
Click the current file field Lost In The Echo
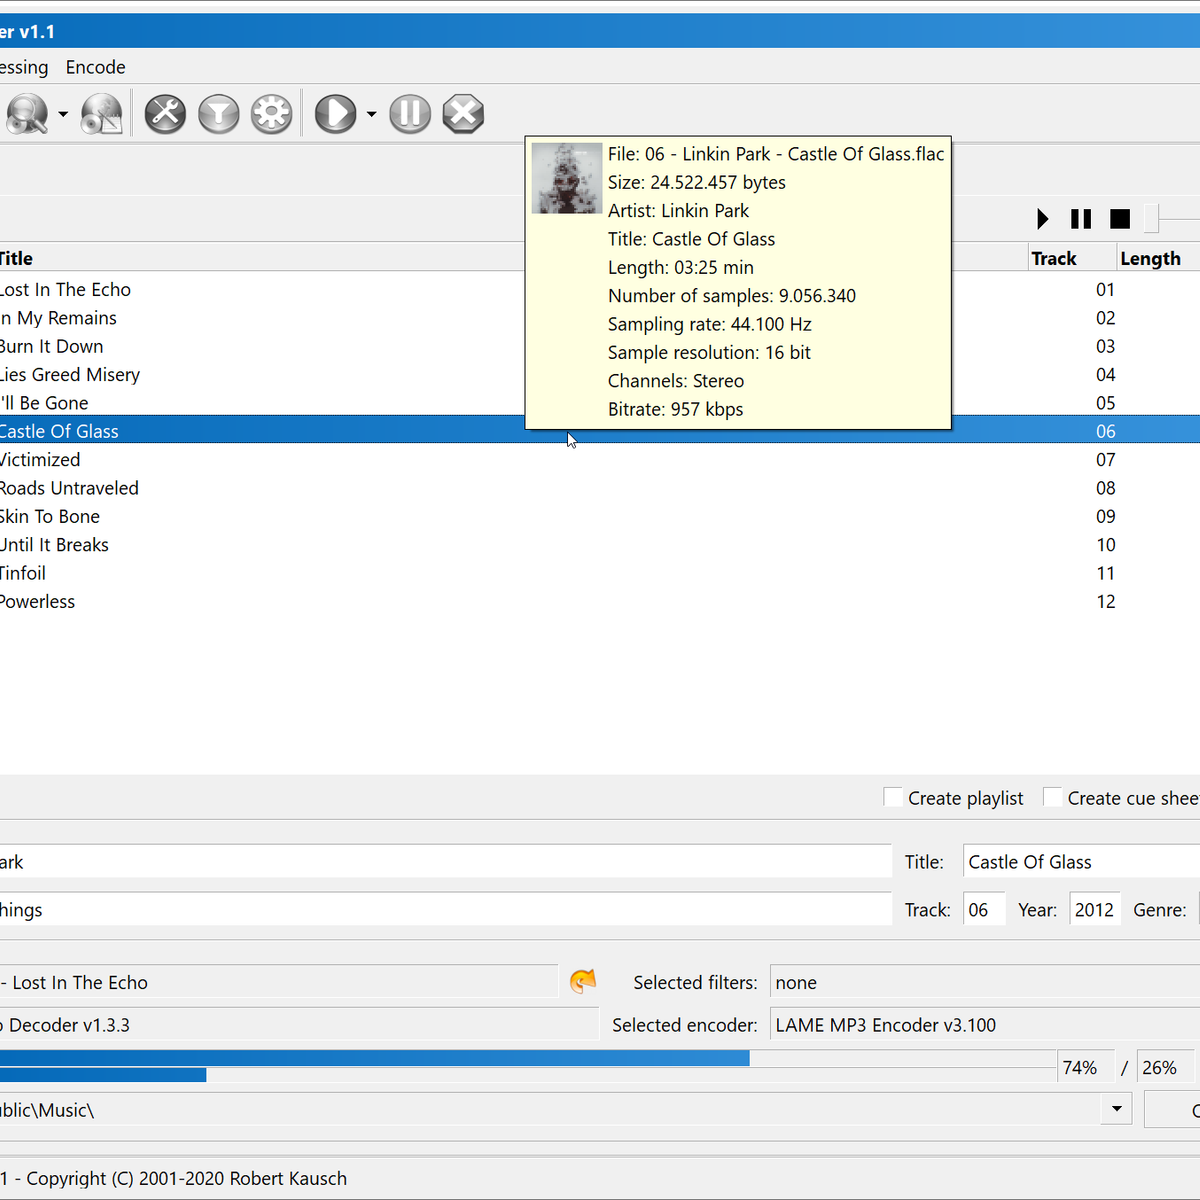pyautogui.click(x=278, y=983)
